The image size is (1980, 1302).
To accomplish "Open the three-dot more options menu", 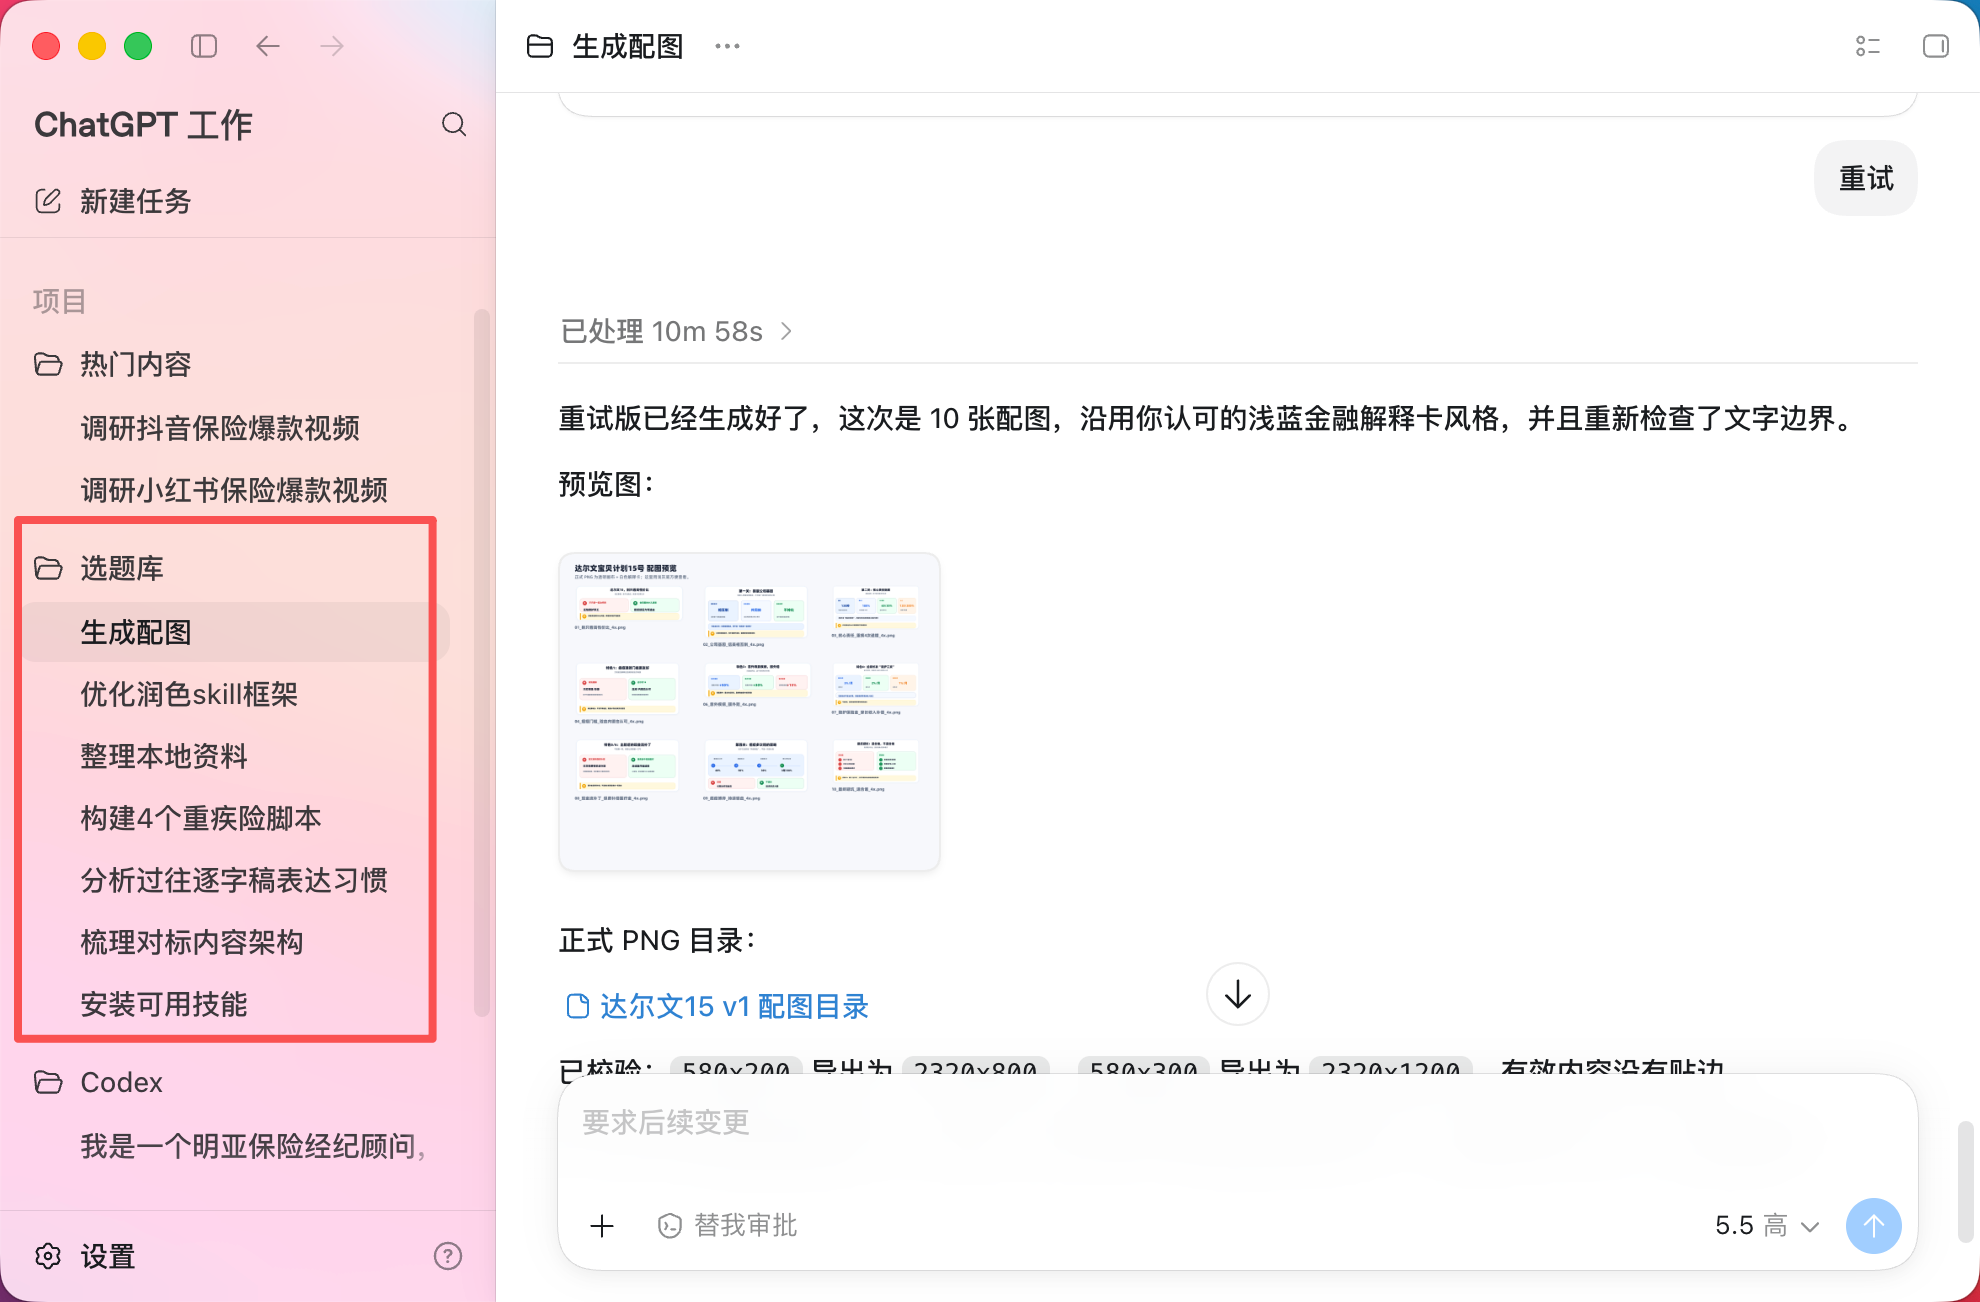I will coord(728,46).
